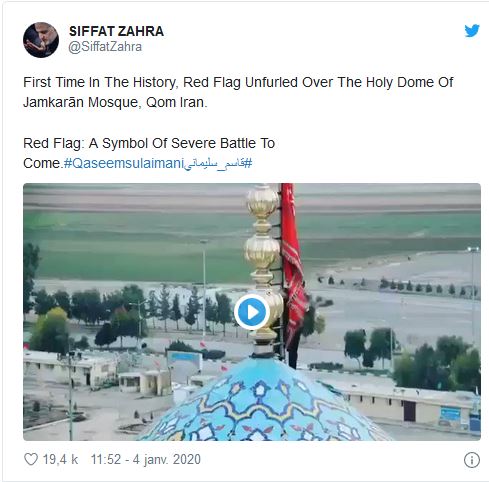Viewport: 489px width, 482px height.
Task: Like the tweet with the heart icon
Action: [31, 459]
